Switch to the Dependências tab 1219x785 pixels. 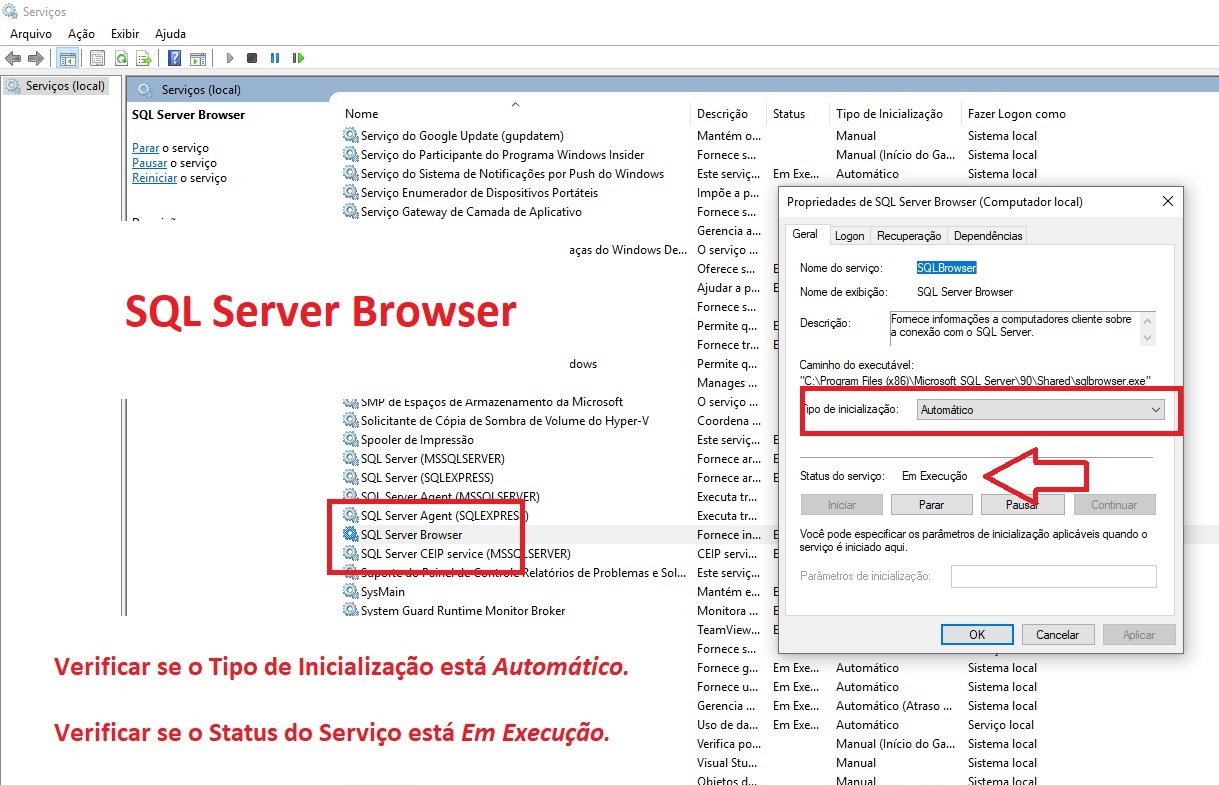(x=988, y=236)
